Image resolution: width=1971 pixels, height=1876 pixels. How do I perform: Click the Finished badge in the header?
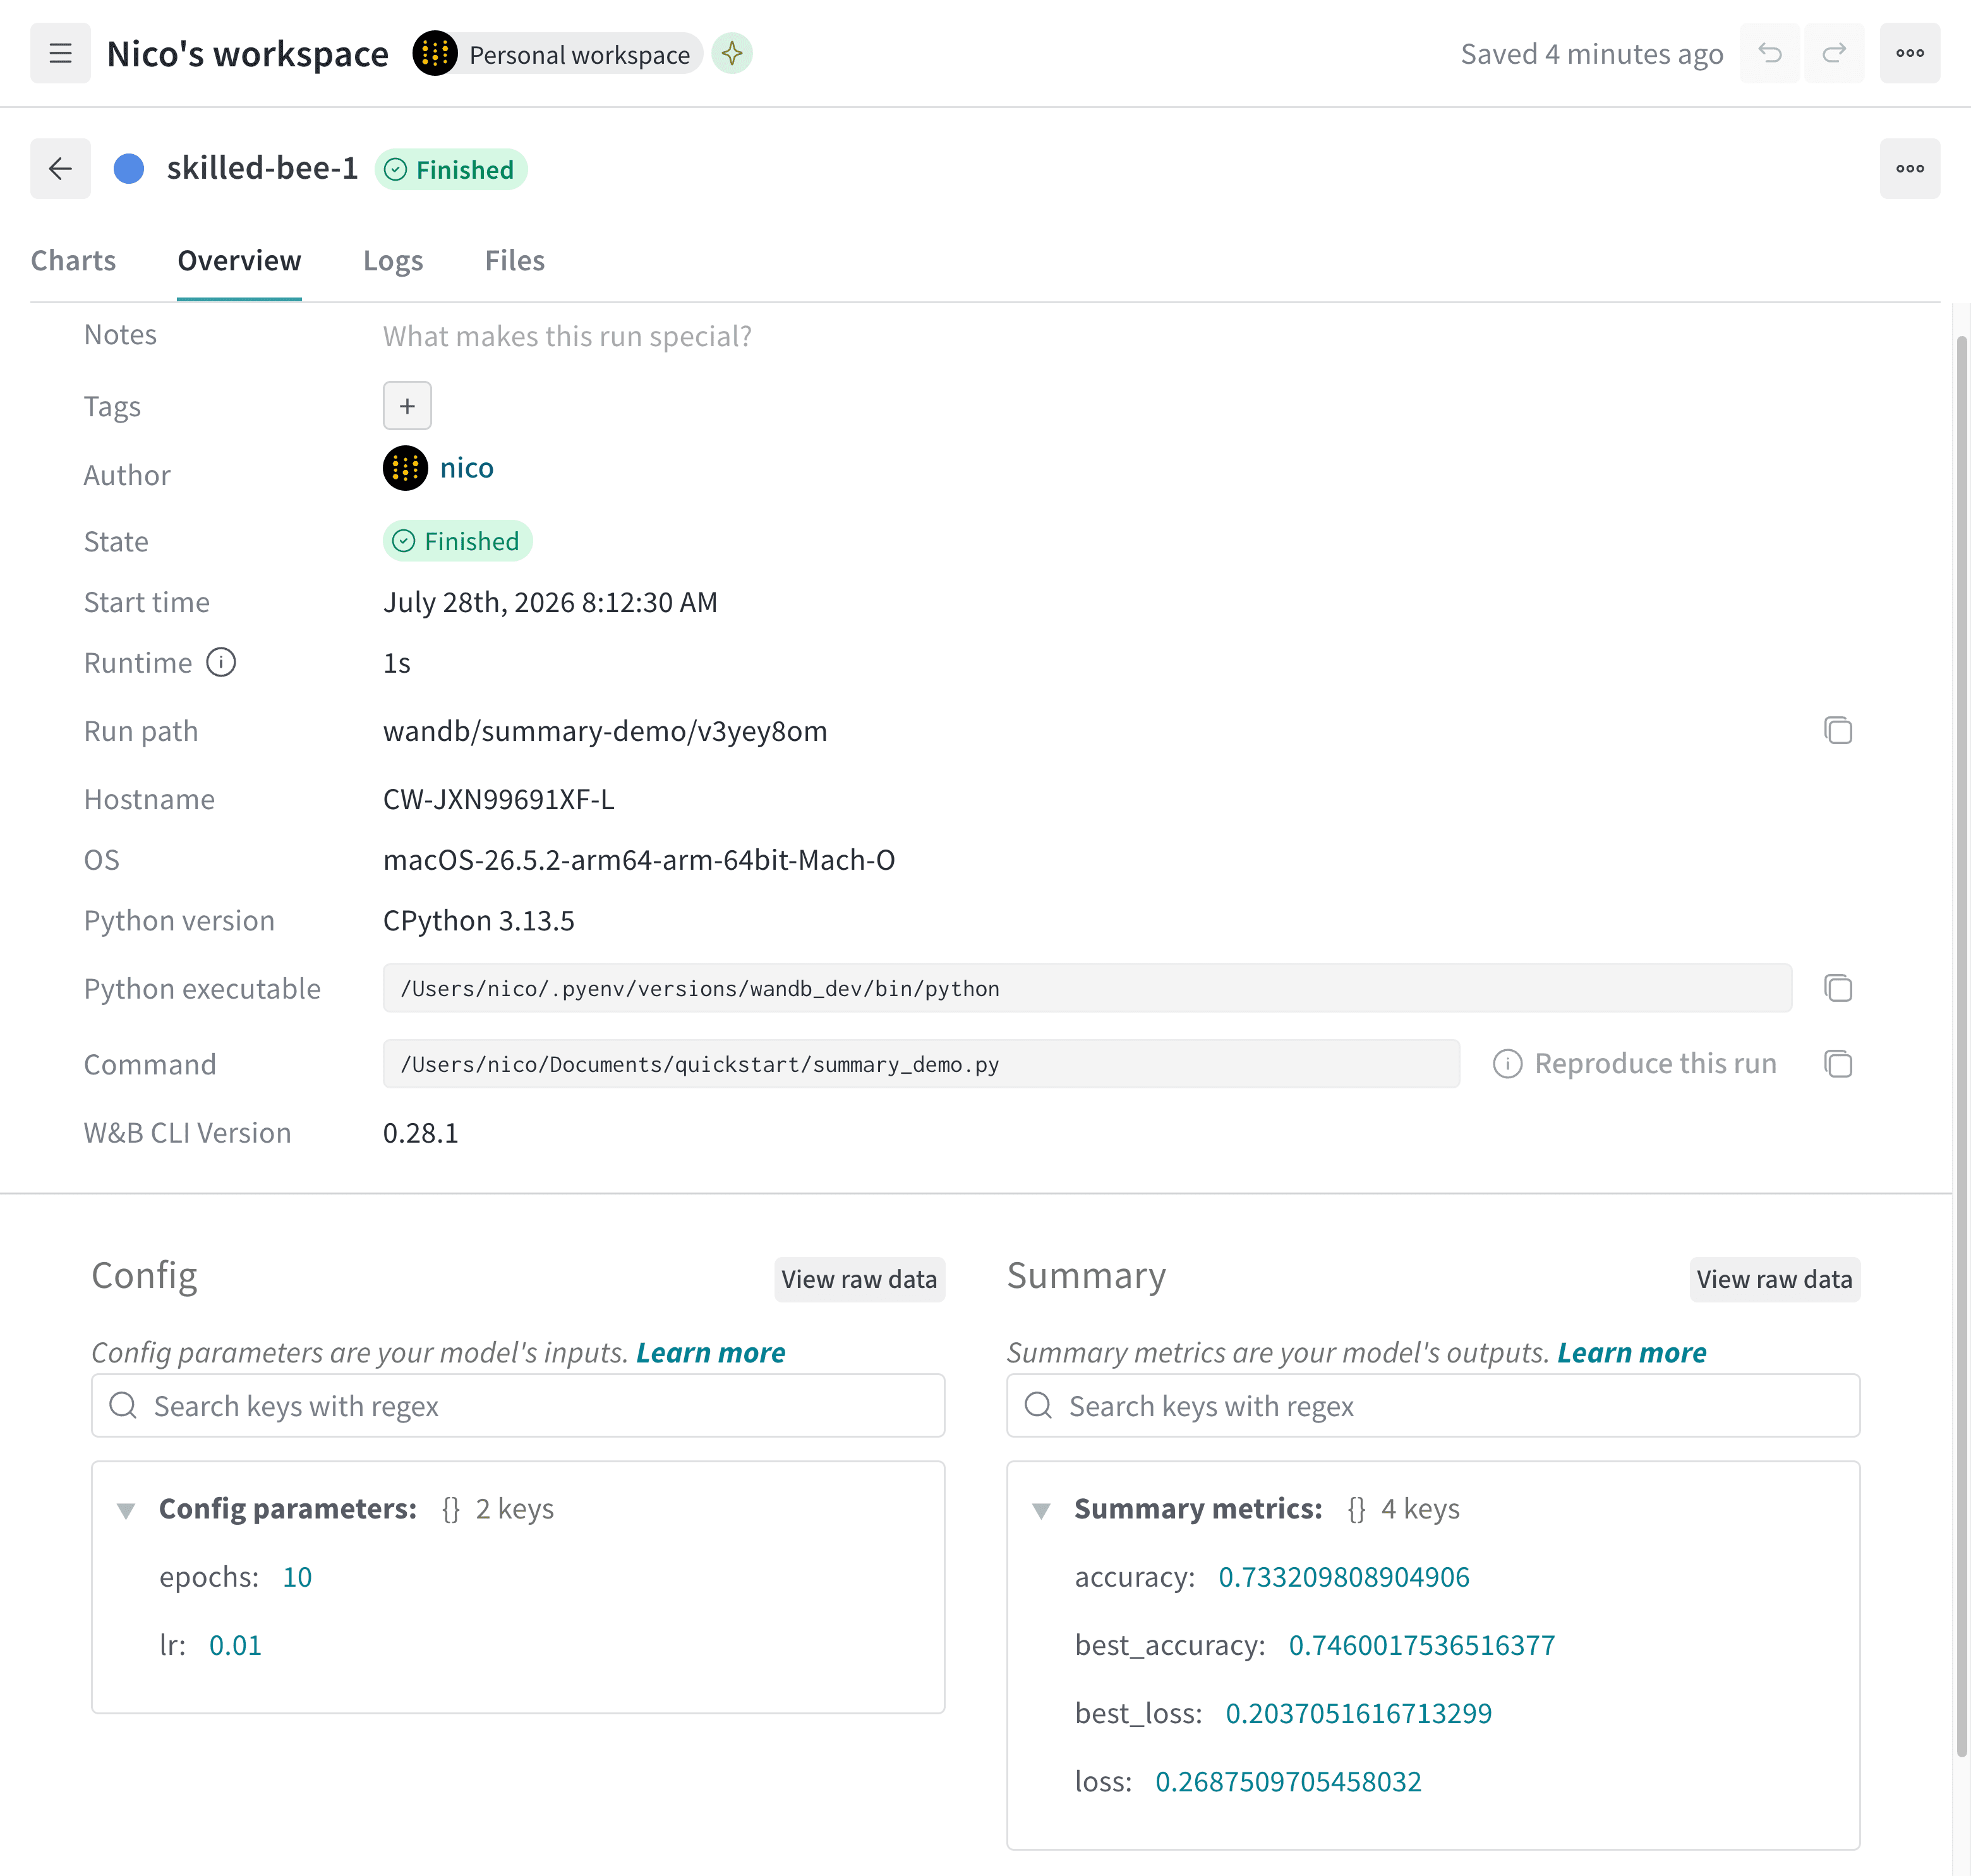(451, 169)
